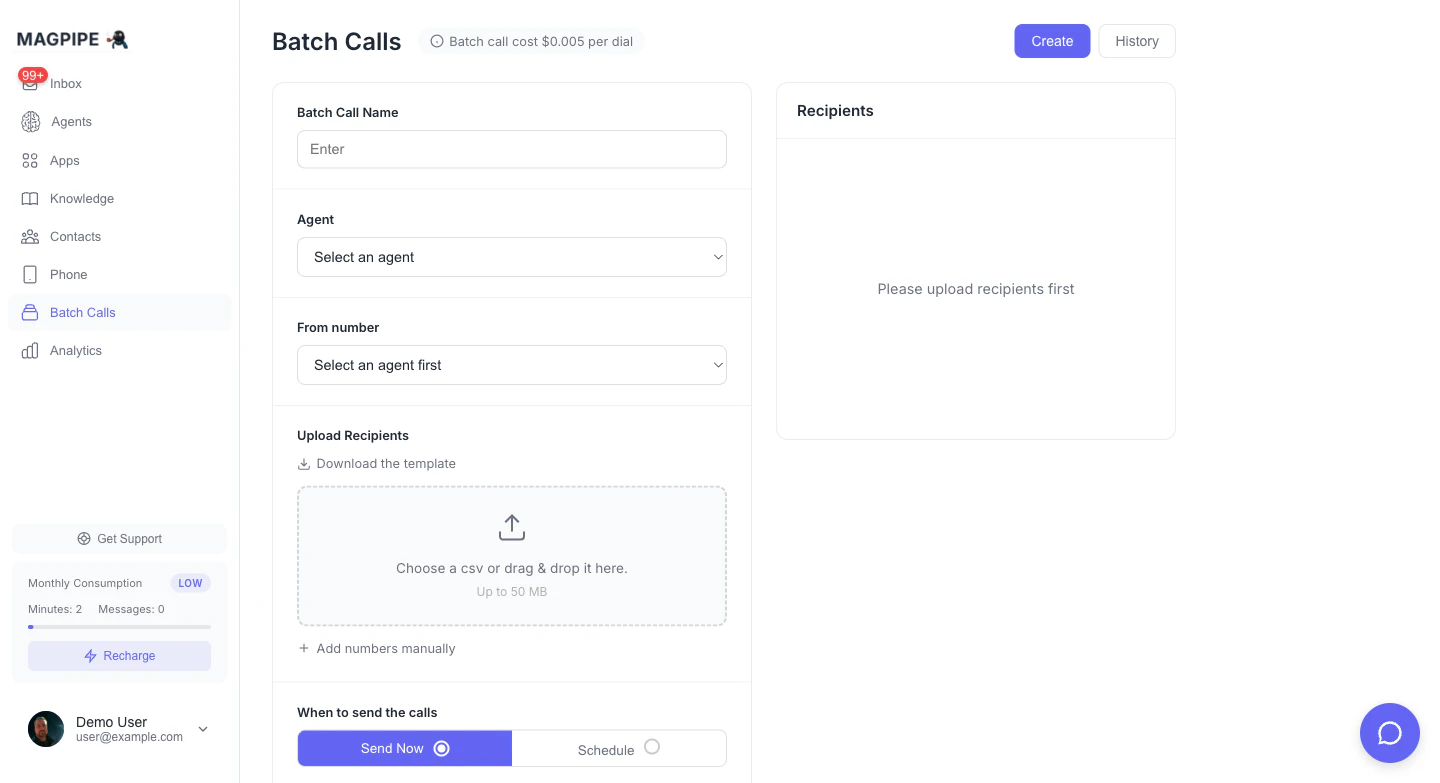1440x783 pixels.
Task: Open the Inbox from the sidebar
Action: (x=65, y=83)
